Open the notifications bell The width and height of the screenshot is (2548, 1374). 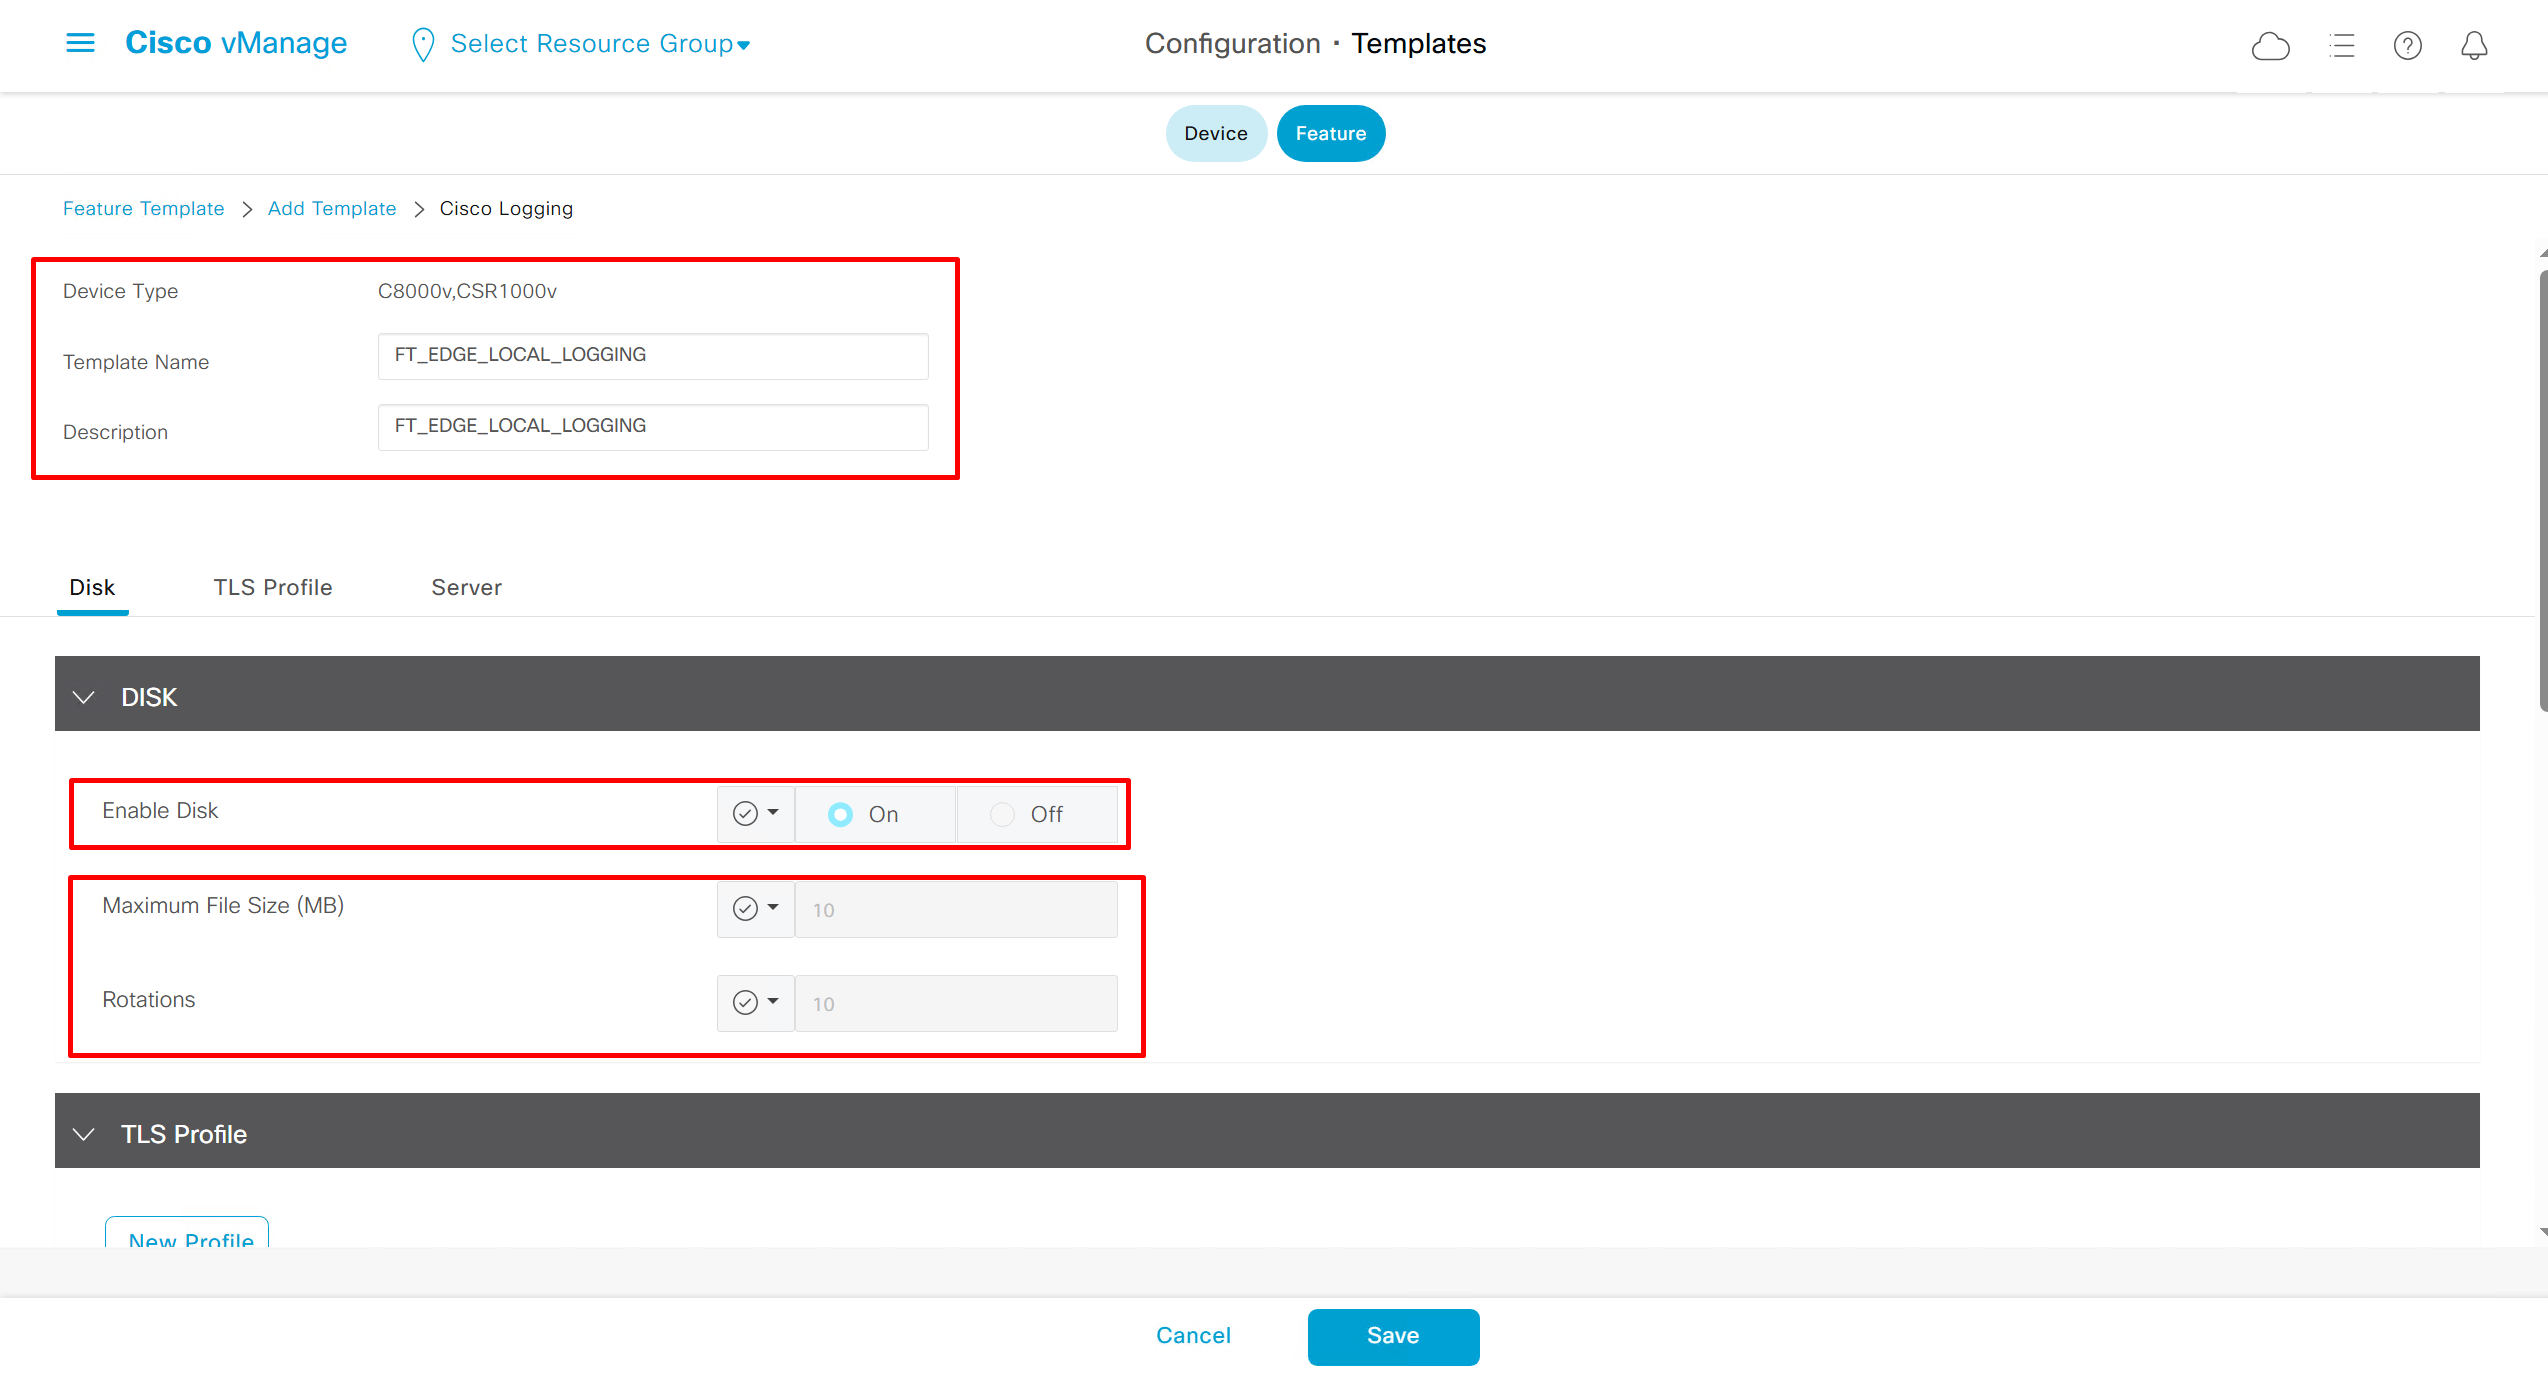click(2474, 46)
